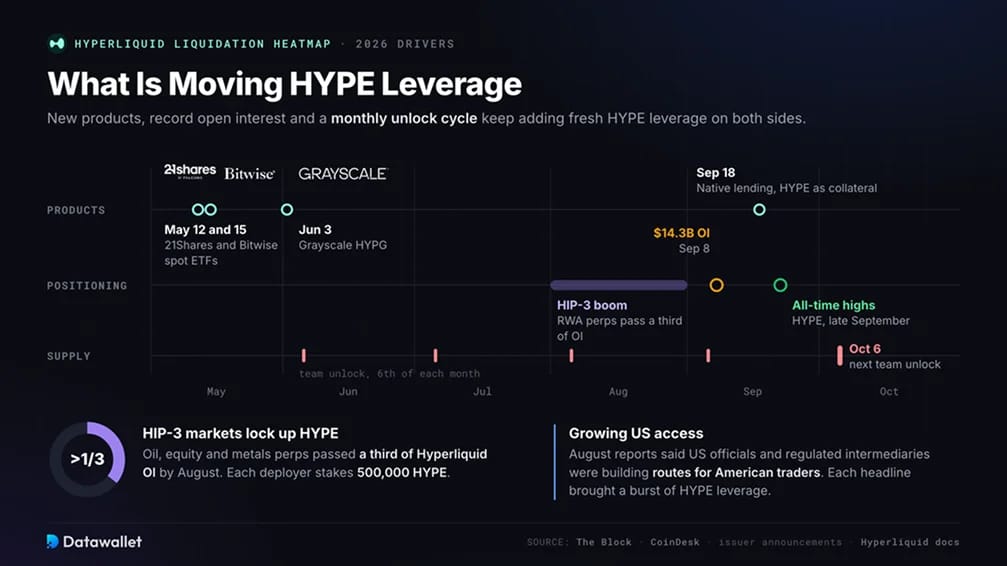The width and height of the screenshot is (1007, 566).
Task: Click 'RWA perps pass a third of OI' text
Action: [x=620, y=328]
